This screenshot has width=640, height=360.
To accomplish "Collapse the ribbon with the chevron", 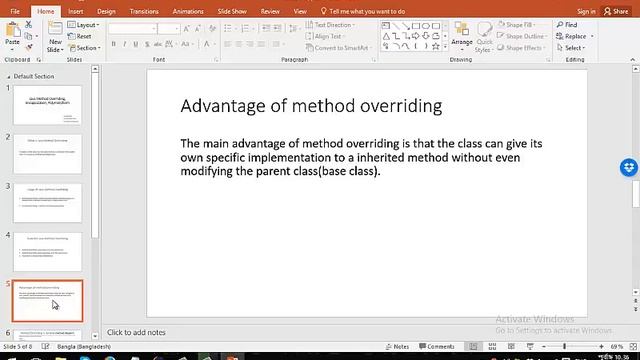I will (633, 60).
